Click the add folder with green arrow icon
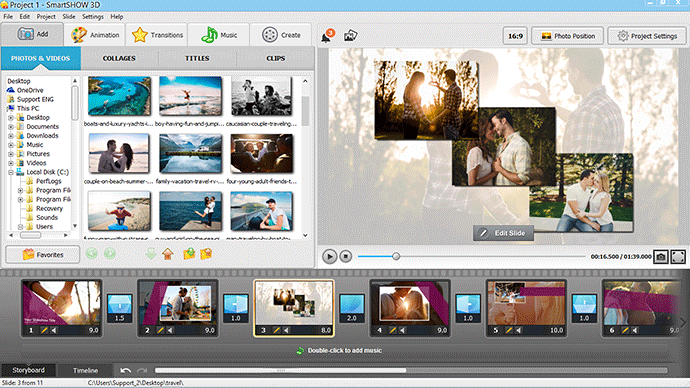The height and width of the screenshot is (388, 690). click(189, 253)
